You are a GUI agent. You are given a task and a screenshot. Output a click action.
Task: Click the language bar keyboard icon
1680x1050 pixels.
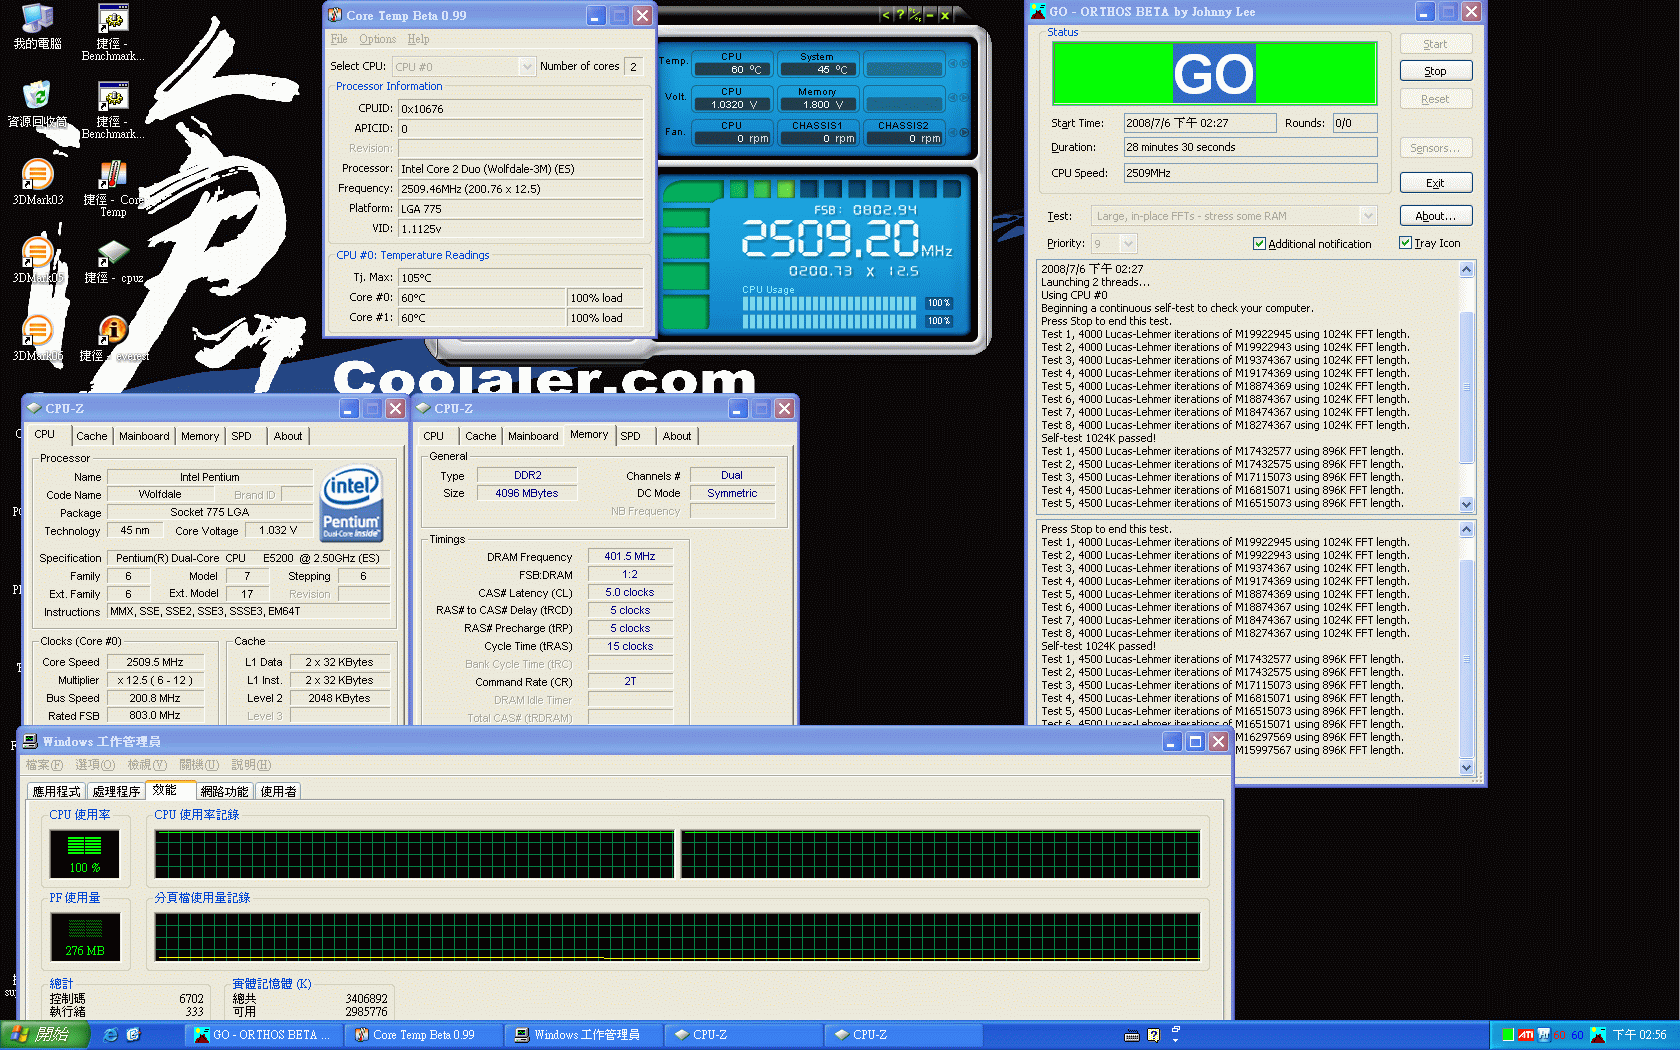click(1132, 1036)
